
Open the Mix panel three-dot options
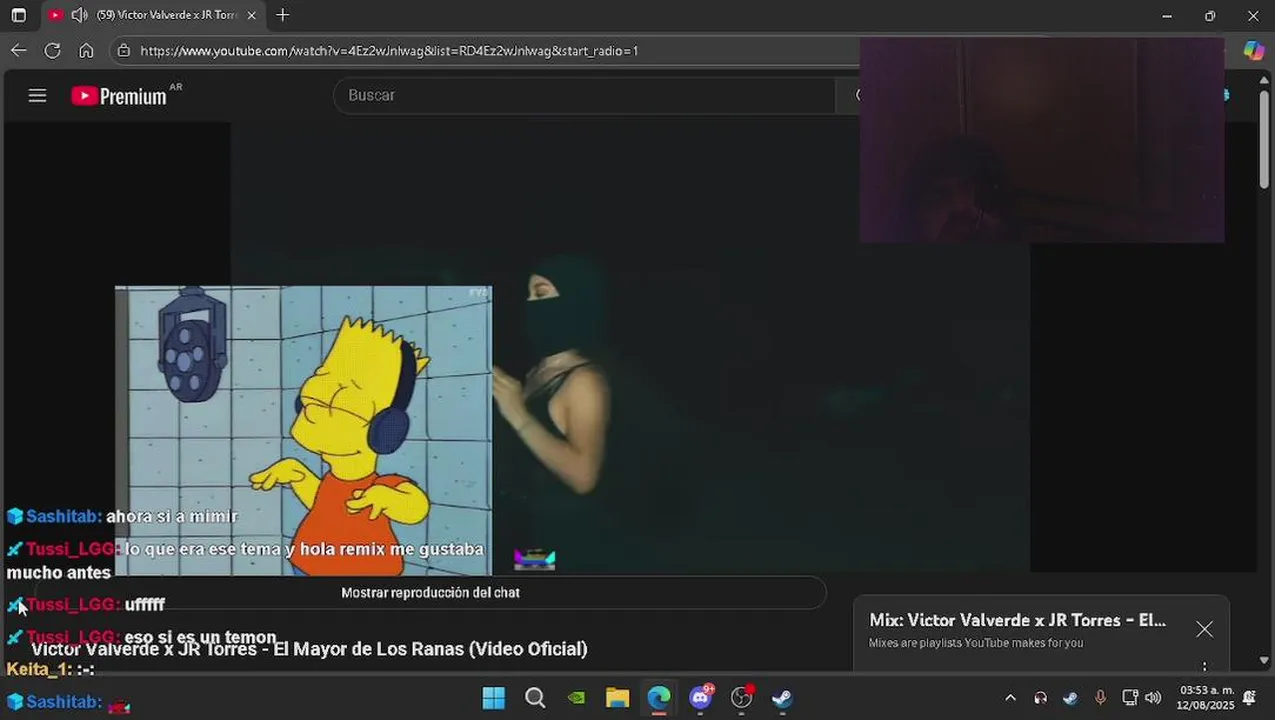[1204, 666]
